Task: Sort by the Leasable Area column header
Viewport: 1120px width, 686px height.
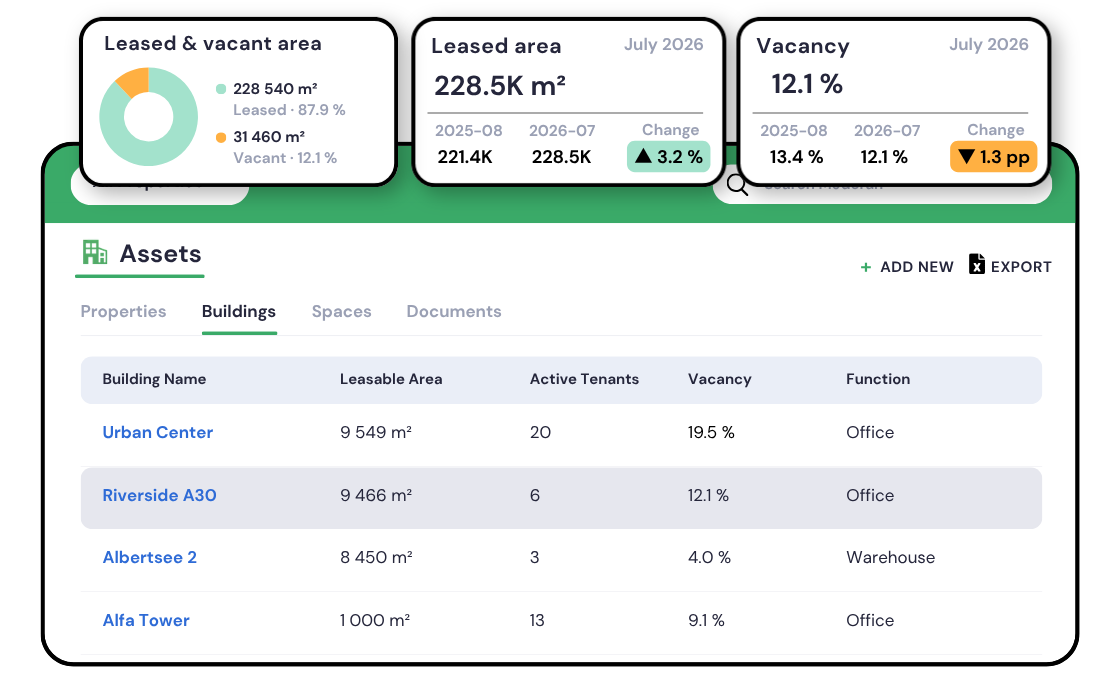Action: point(391,379)
